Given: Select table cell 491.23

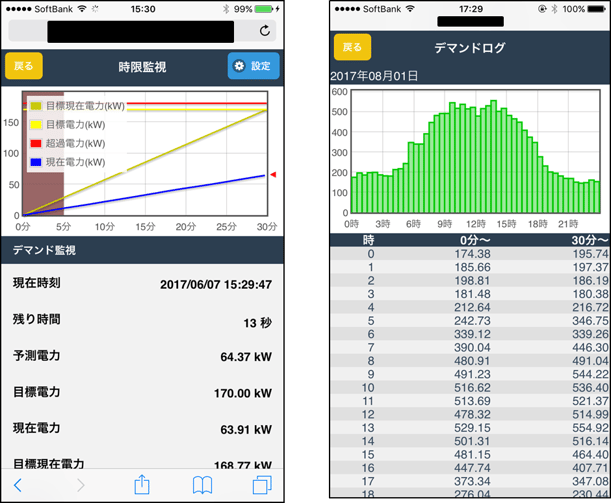Looking at the screenshot, I should (x=472, y=374).
